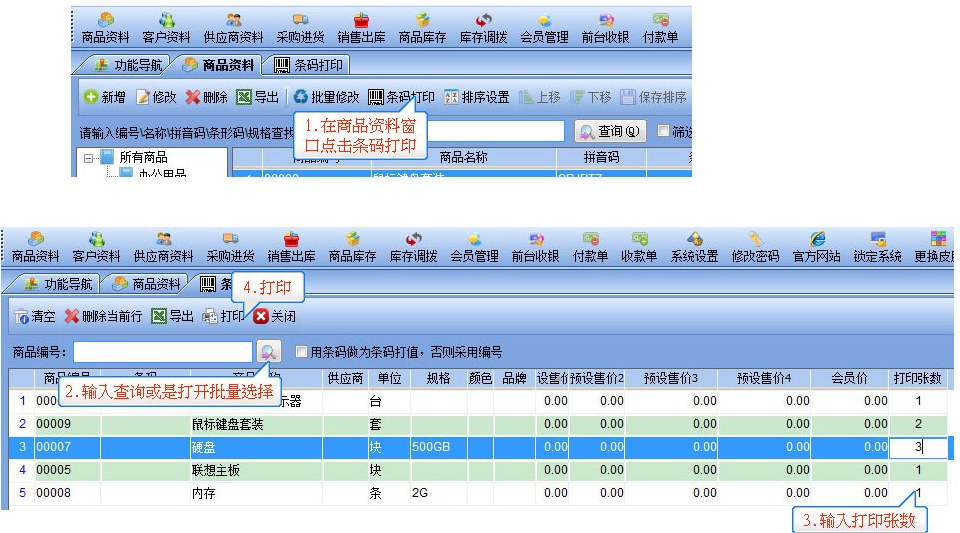960x533 pixels.
Task: Click the 商品名称 column header in the upper window
Action: click(x=463, y=157)
